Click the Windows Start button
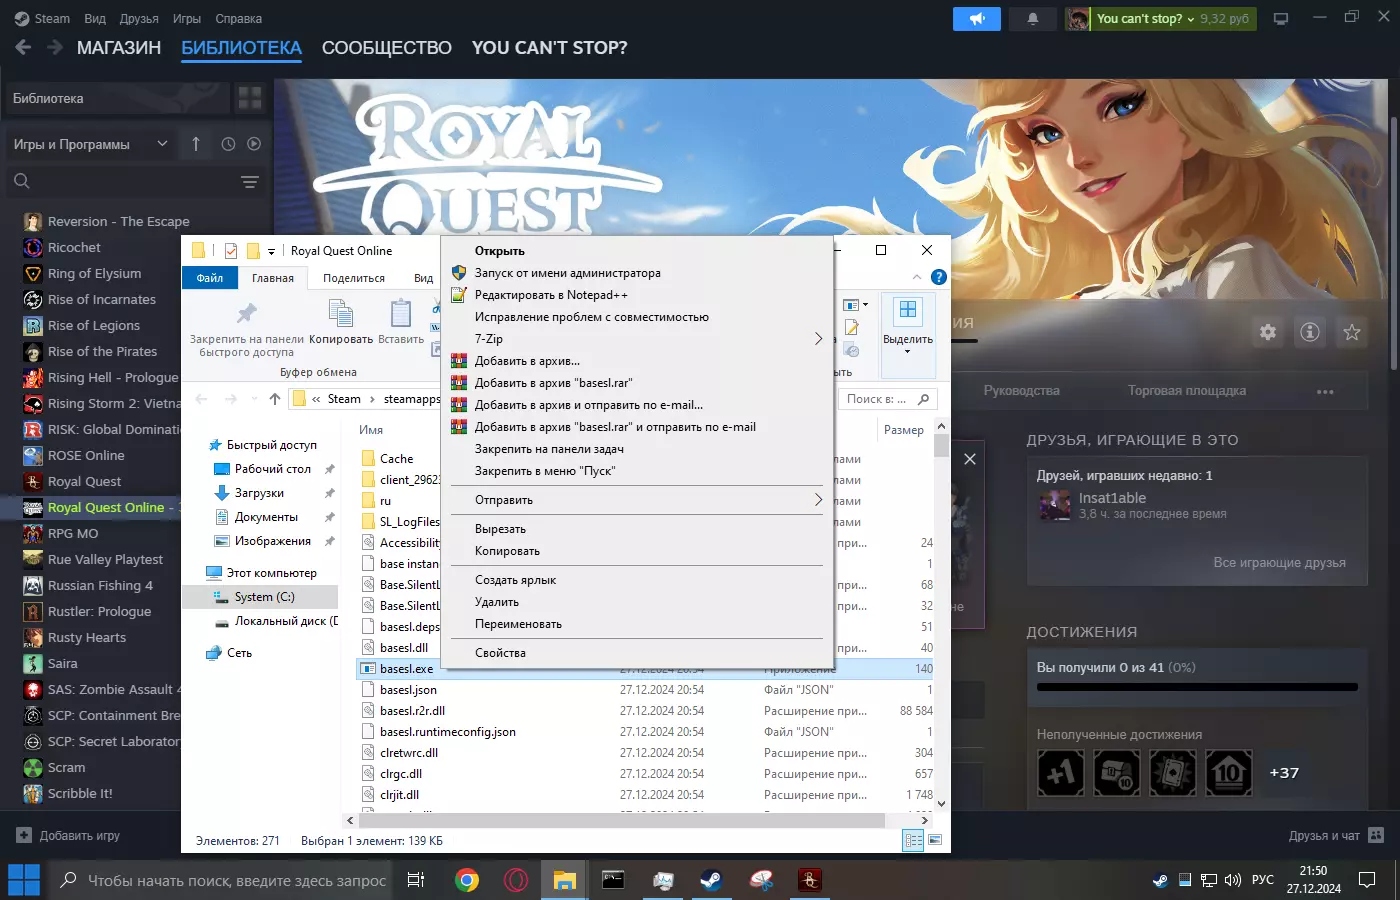 [x=23, y=880]
